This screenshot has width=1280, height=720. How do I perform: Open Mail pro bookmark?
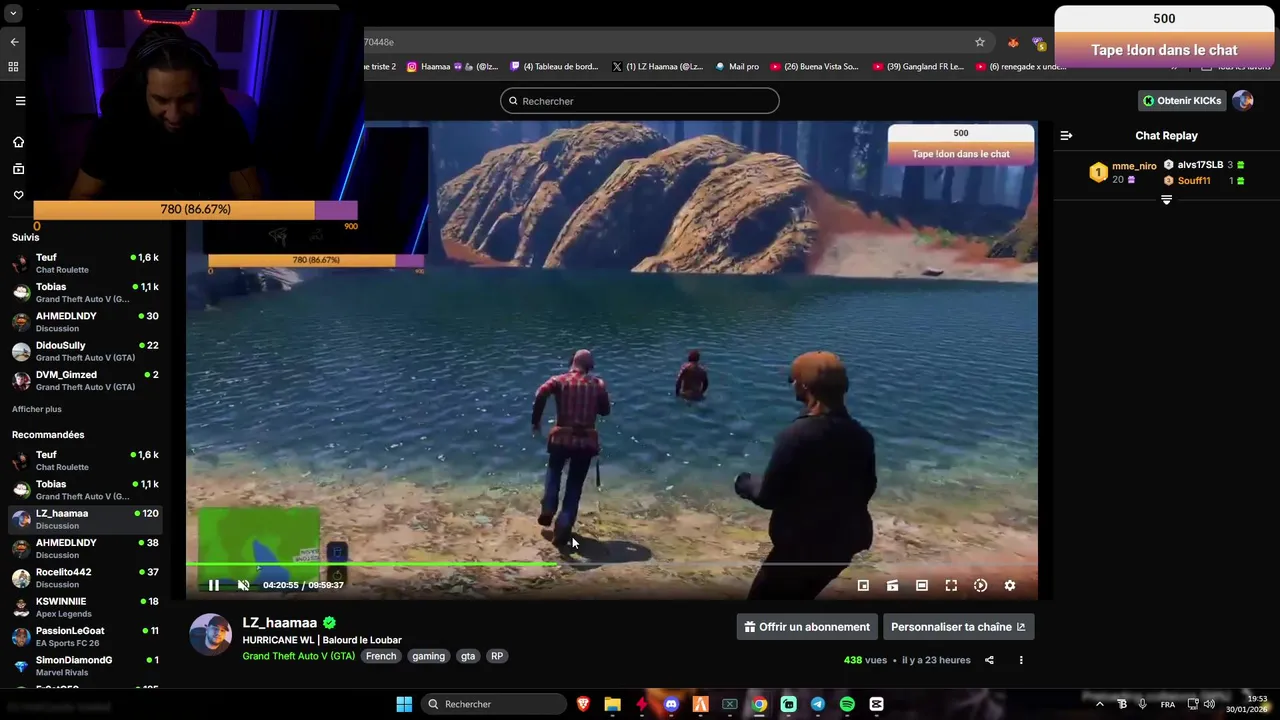tap(736, 67)
